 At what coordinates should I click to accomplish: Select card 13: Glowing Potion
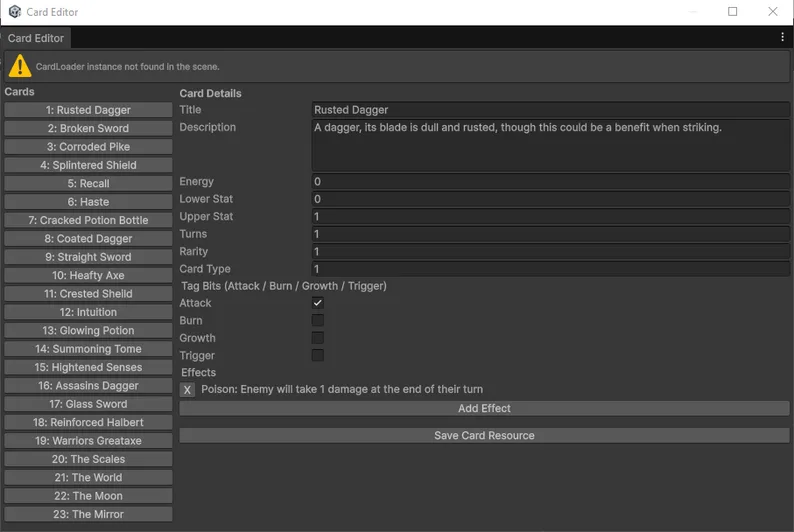point(88,331)
